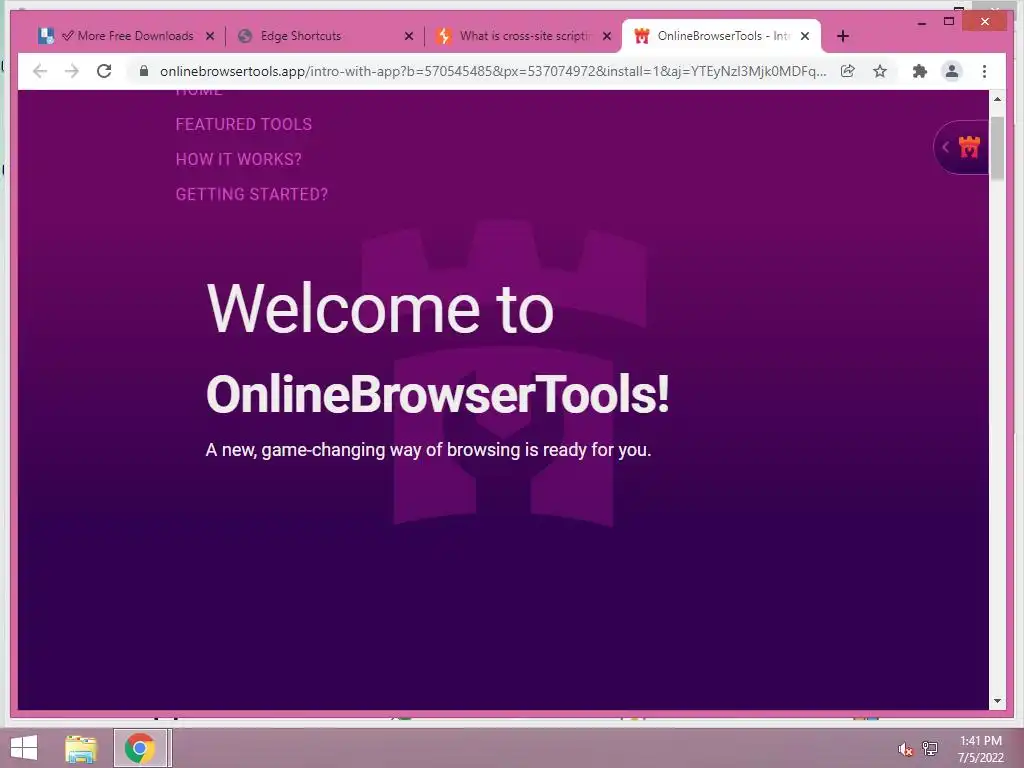Close the Edge Shortcuts tab

click(409, 36)
